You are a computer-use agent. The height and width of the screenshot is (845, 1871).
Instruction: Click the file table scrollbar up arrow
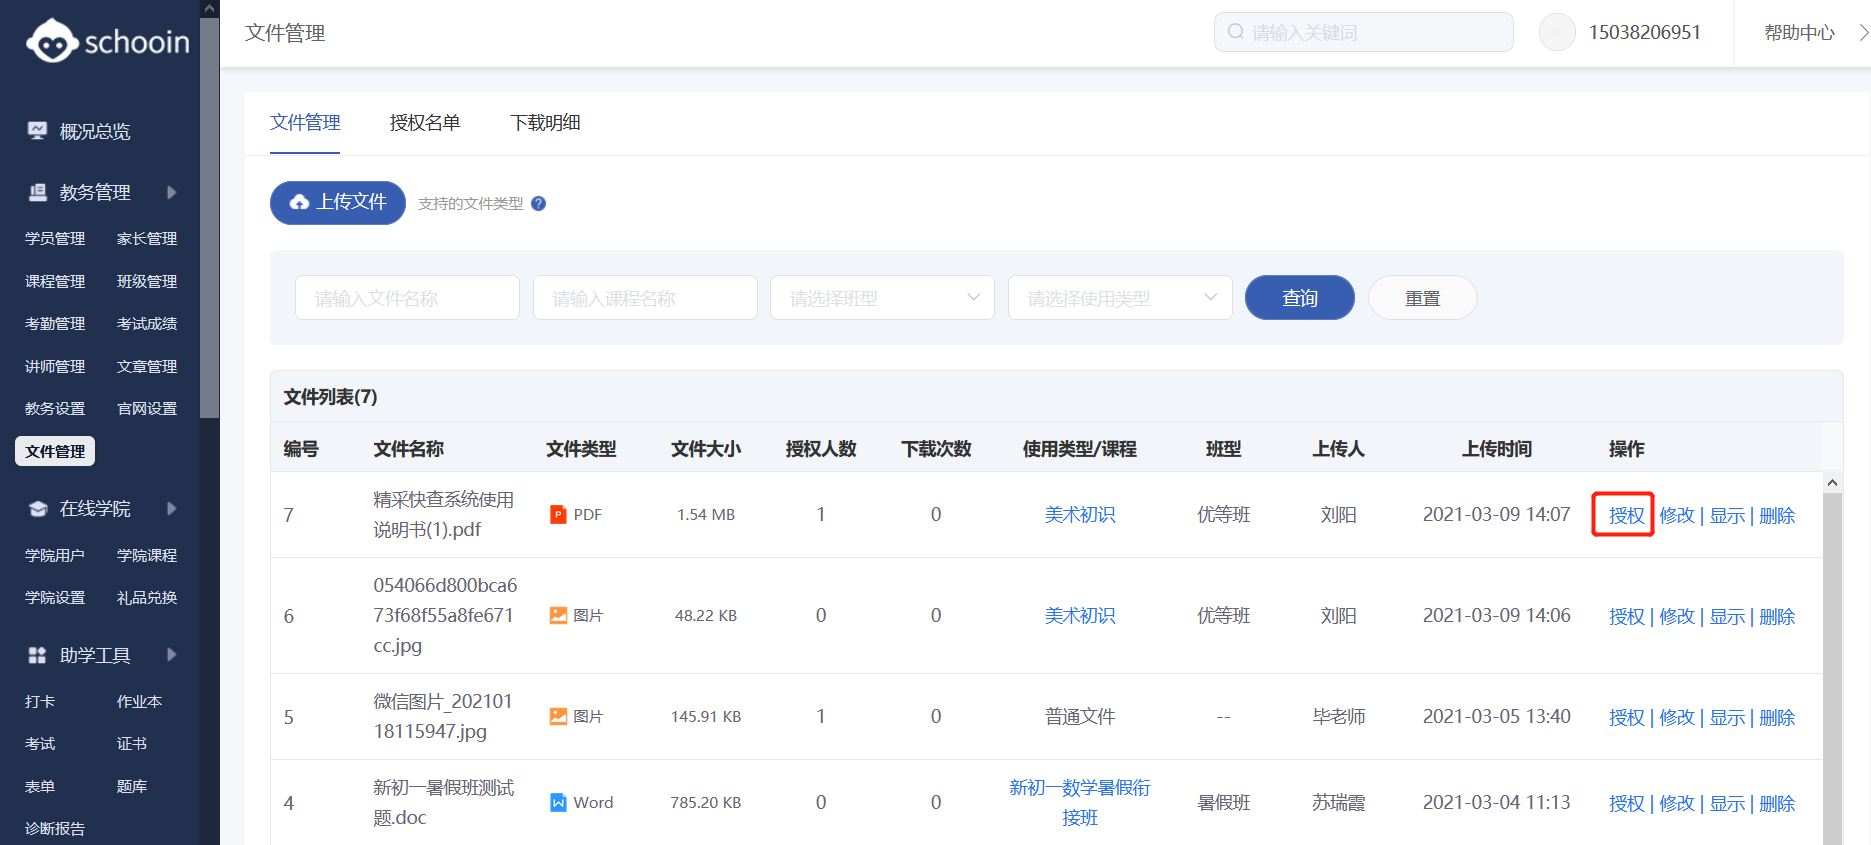click(x=1832, y=482)
